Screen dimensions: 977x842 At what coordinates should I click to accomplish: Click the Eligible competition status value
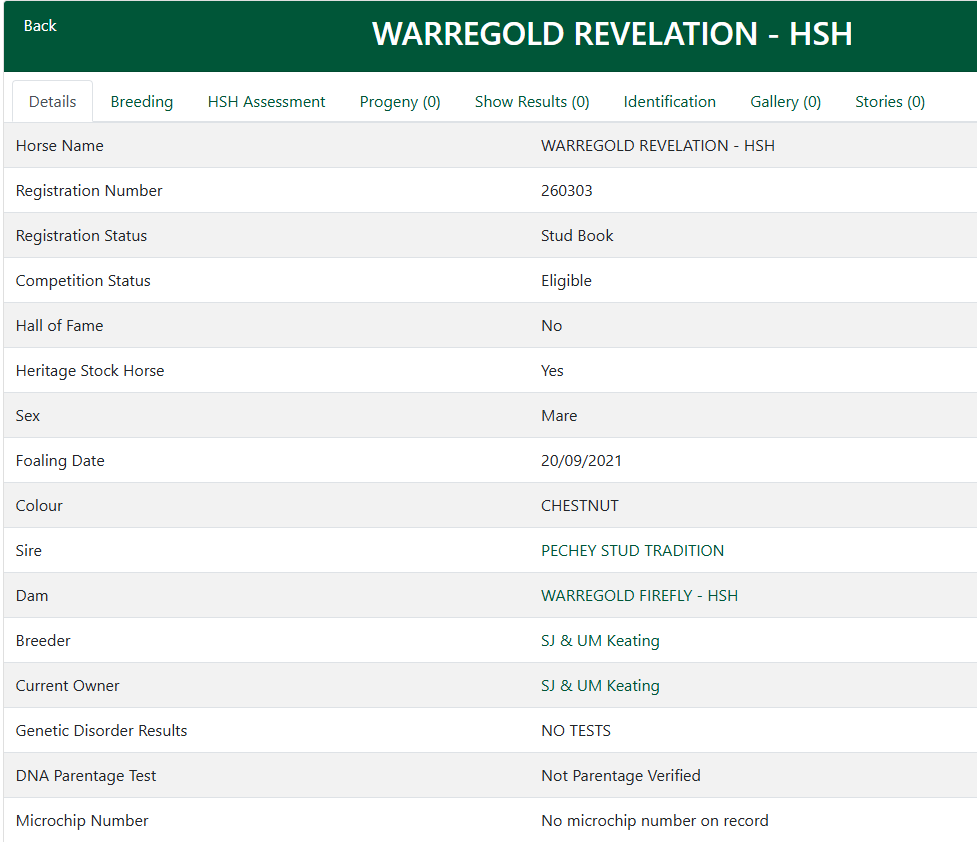[566, 280]
